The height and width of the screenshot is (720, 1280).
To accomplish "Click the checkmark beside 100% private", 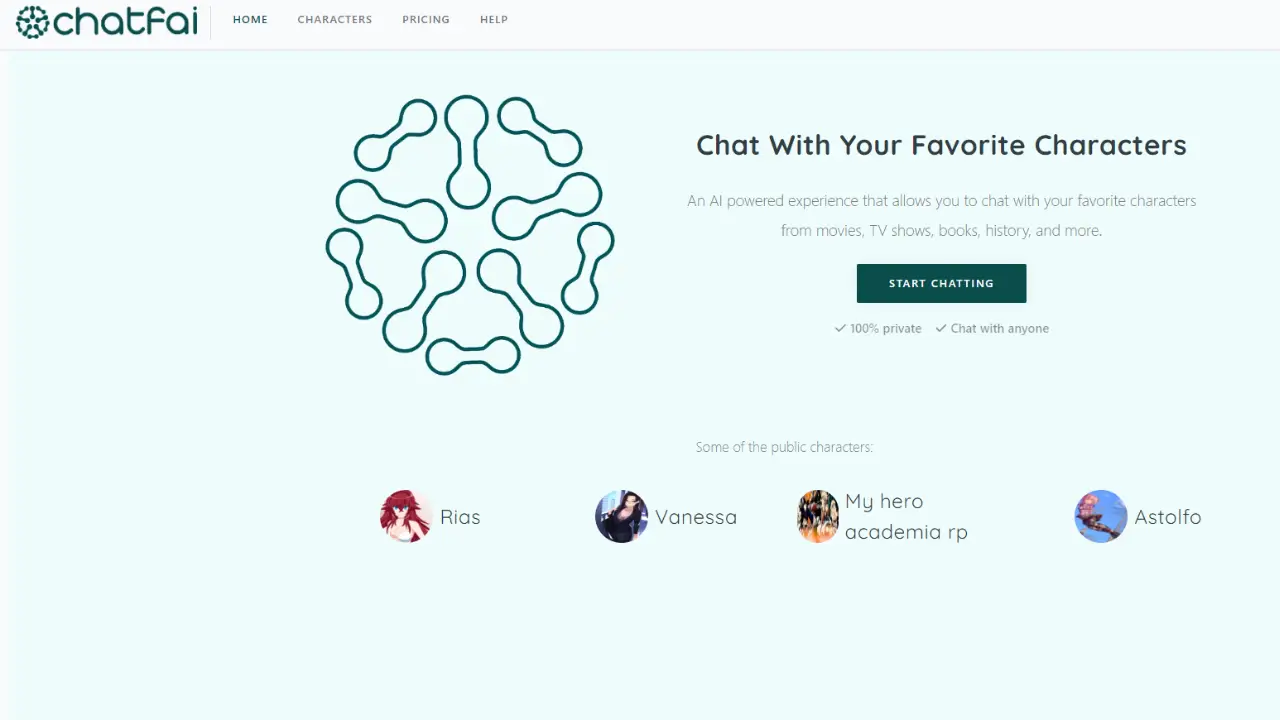I will tap(841, 328).
